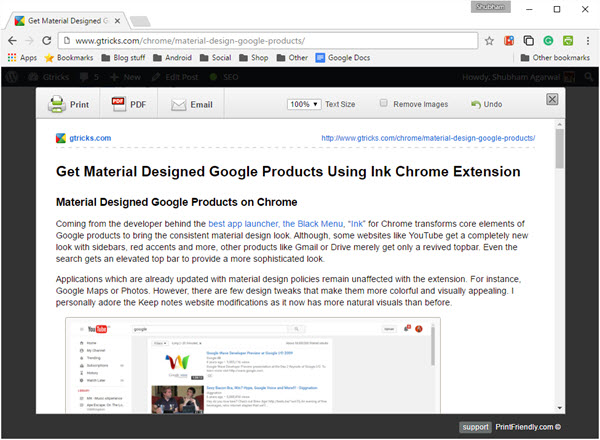Viewport: 600px width, 440px height.
Task: Click the YouTube screenshot thumbnail in article
Action: (x=253, y=365)
